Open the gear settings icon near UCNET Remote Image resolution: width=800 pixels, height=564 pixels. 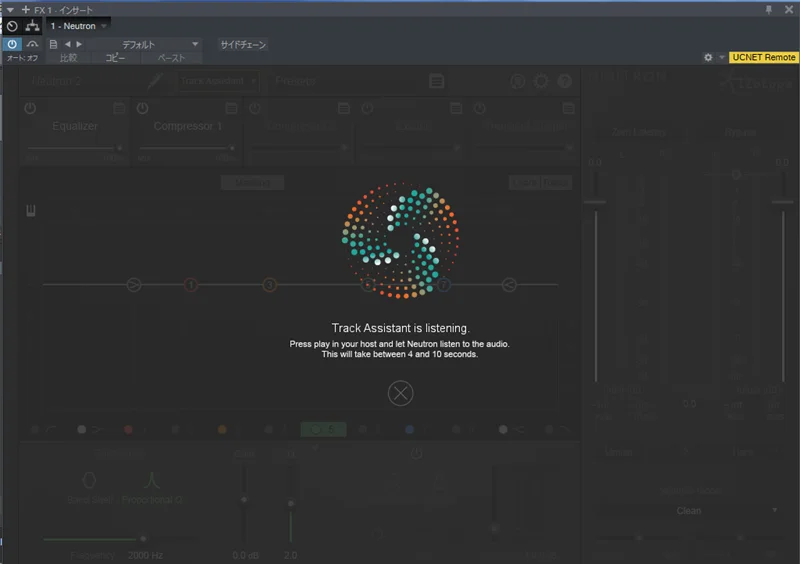pos(708,58)
